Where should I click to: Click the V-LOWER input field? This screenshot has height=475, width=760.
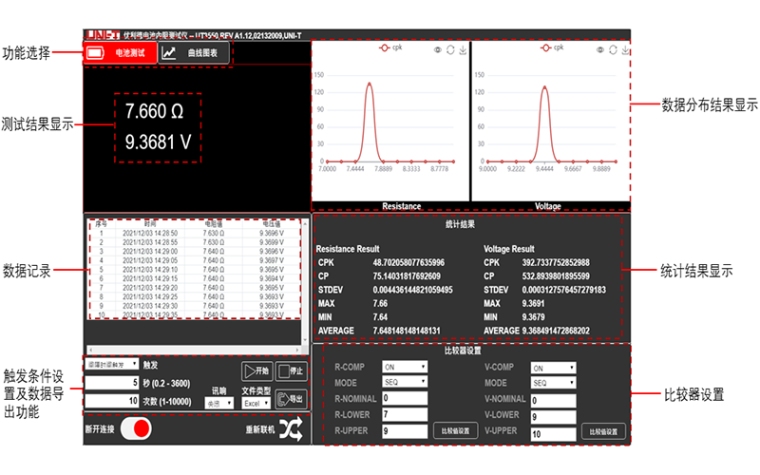[x=554, y=417]
